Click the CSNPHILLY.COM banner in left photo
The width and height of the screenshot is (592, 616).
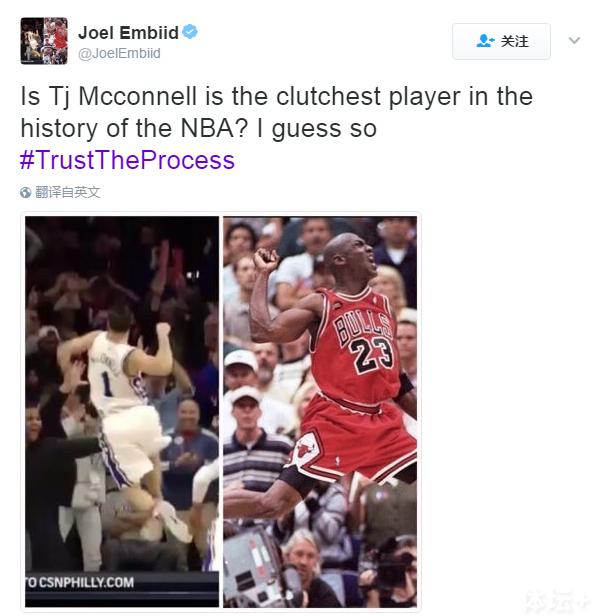point(81,582)
